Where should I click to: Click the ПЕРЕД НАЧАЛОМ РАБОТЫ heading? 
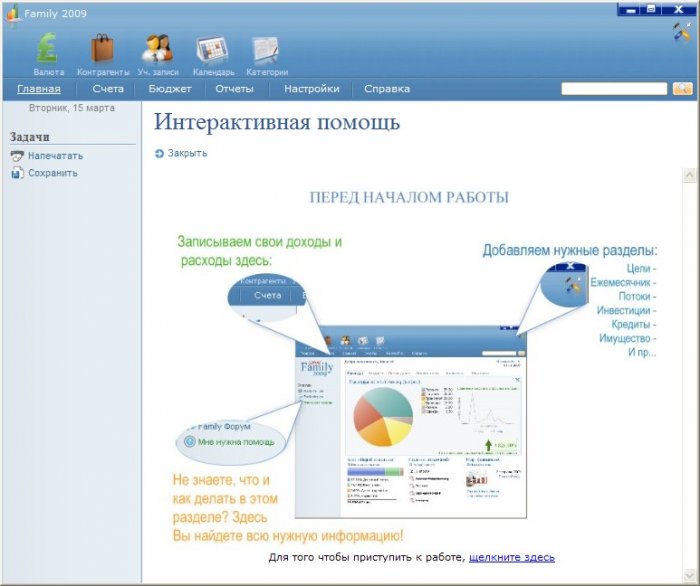pos(409,197)
